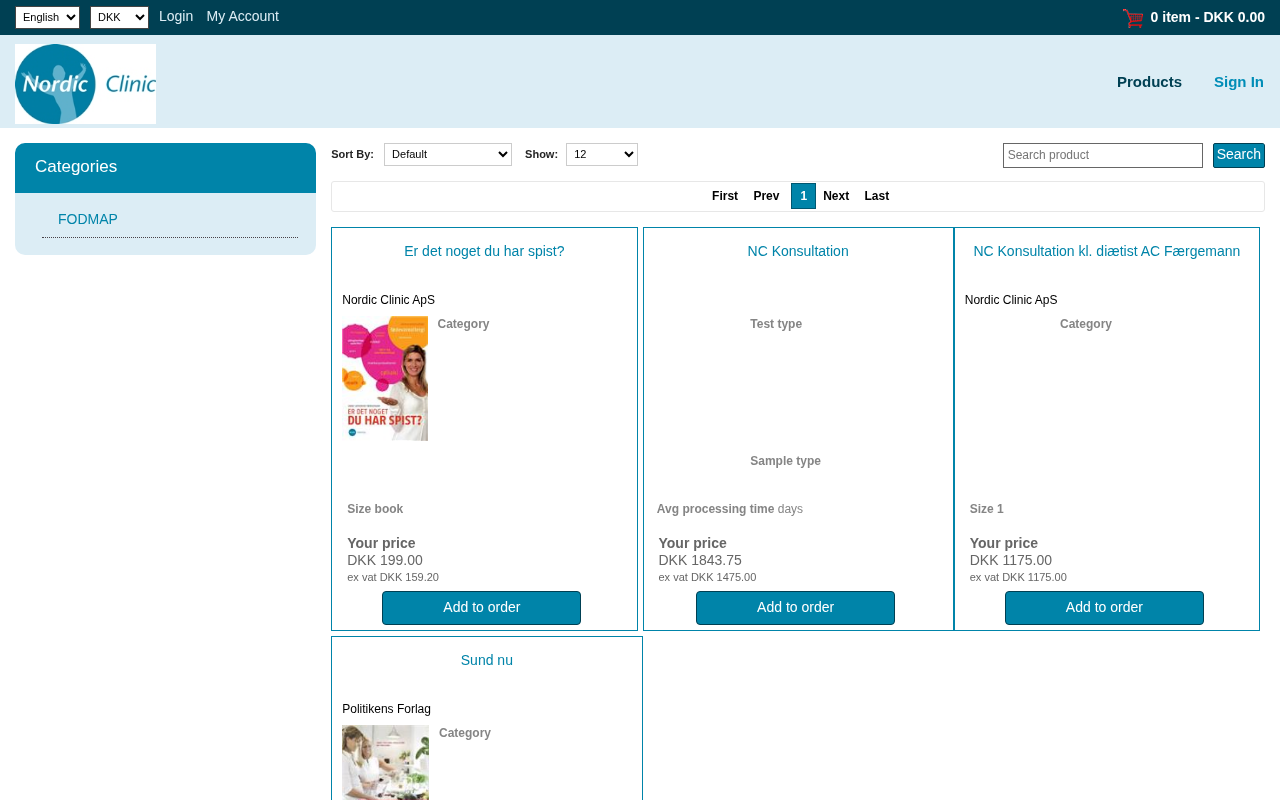The width and height of the screenshot is (1280, 800).
Task: Open the FODMAP category
Action: (88, 219)
